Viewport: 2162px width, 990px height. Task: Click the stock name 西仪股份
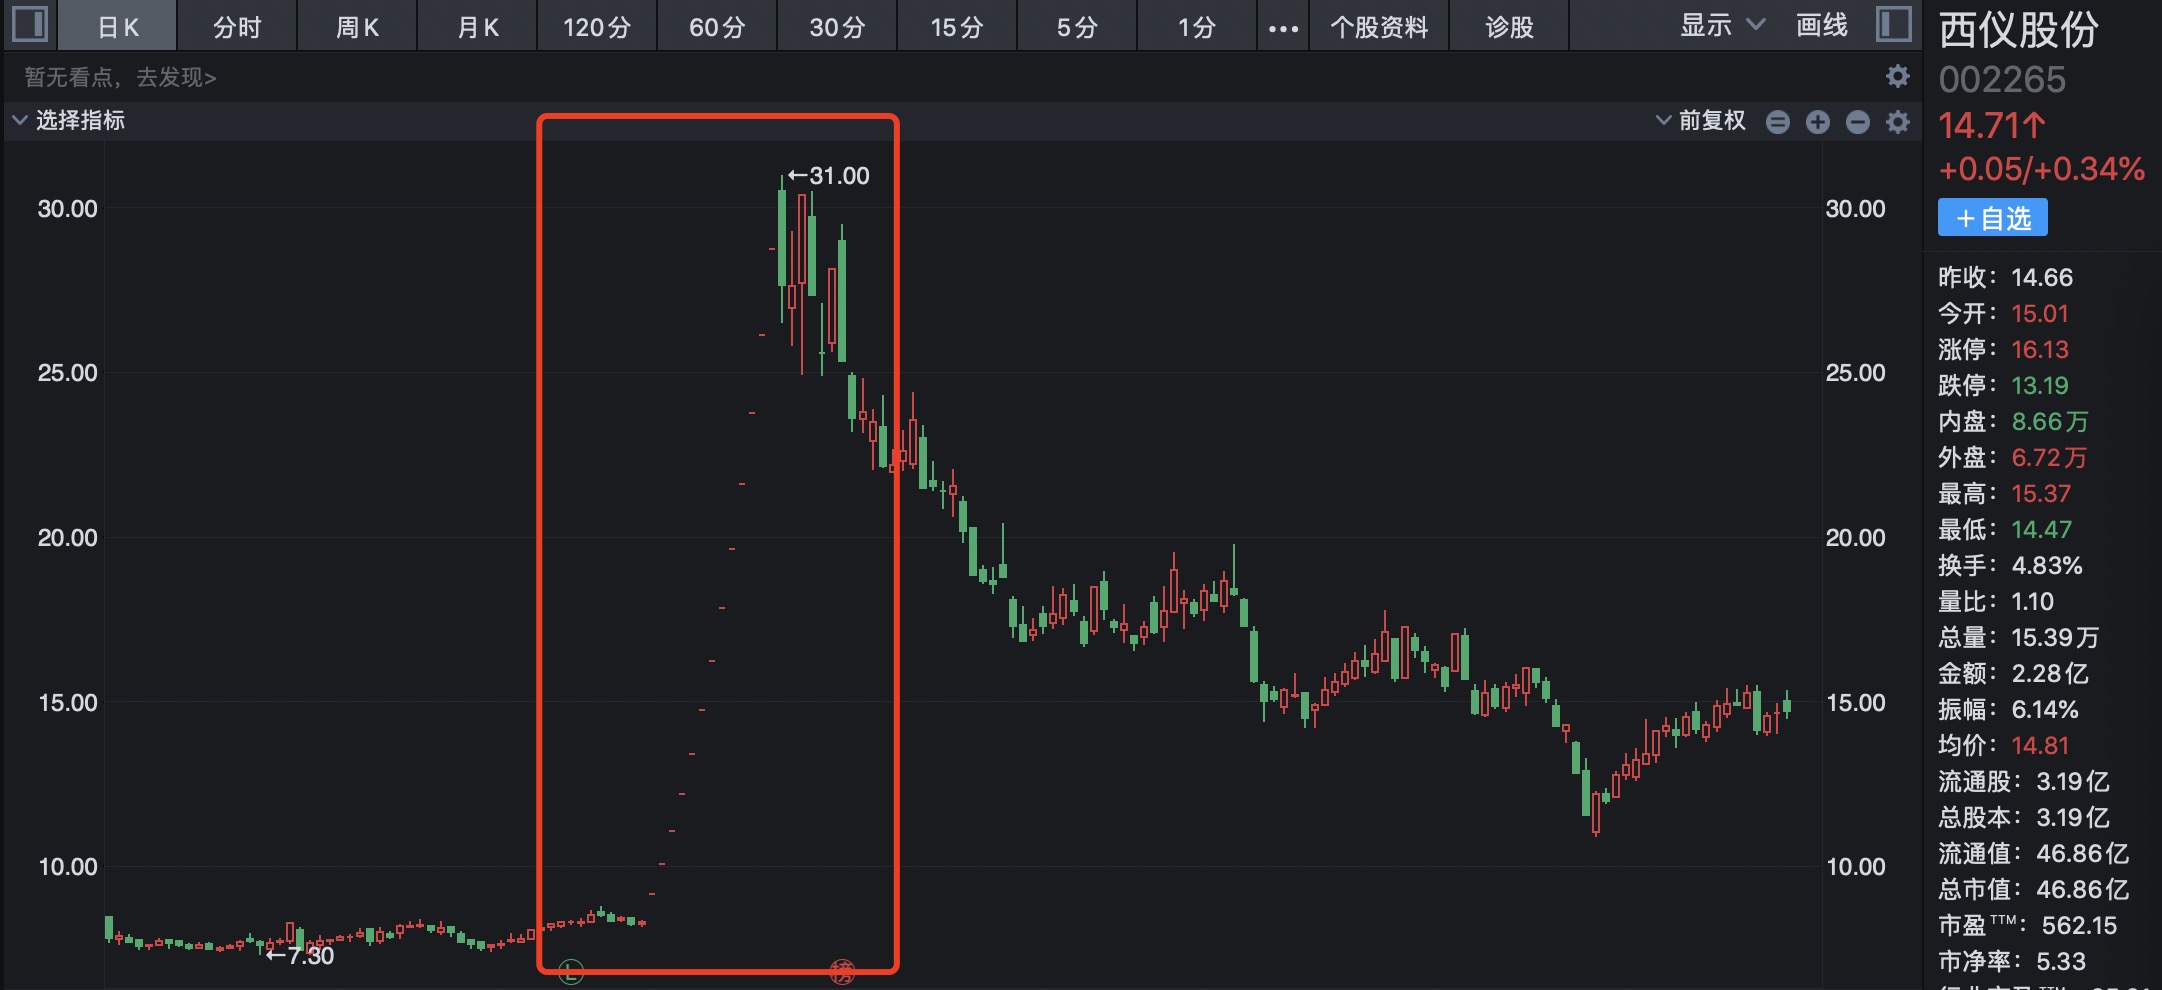coord(2018,30)
